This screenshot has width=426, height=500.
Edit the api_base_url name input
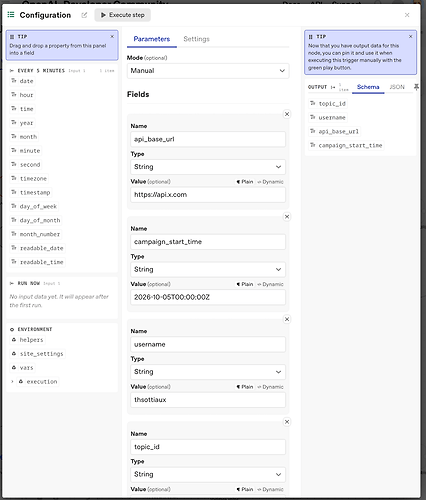pyautogui.click(x=208, y=139)
